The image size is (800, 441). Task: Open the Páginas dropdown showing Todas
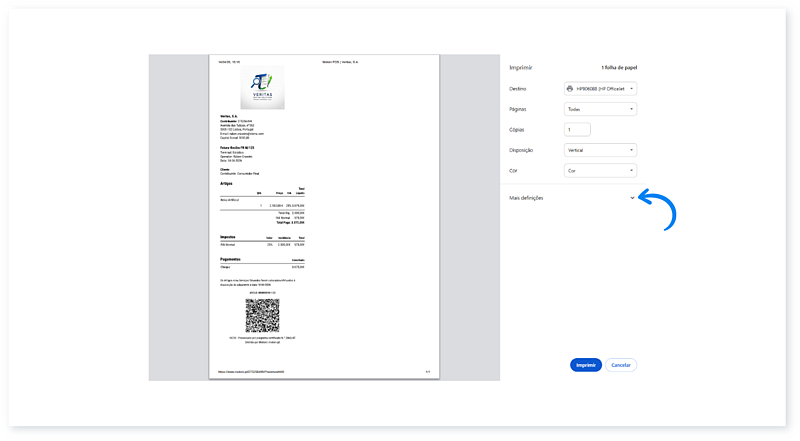pyautogui.click(x=600, y=109)
